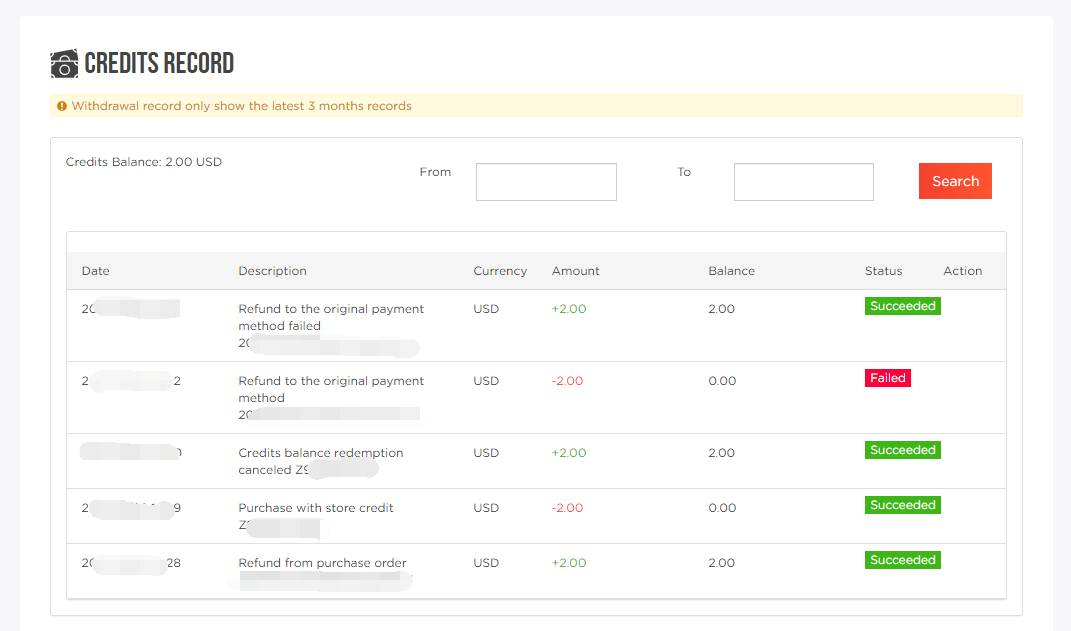Click the Credits Balance 2.00 USD text

144,162
